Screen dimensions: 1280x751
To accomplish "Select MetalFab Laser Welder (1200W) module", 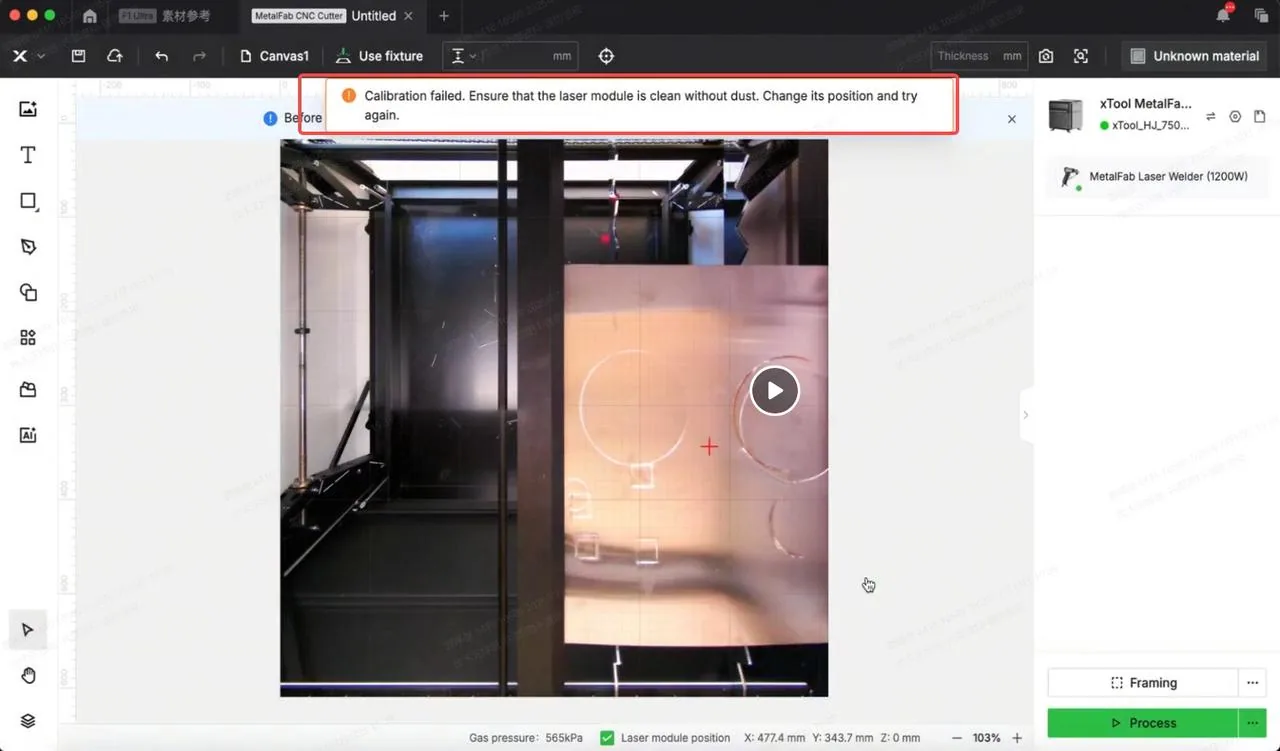I will coord(1157,177).
